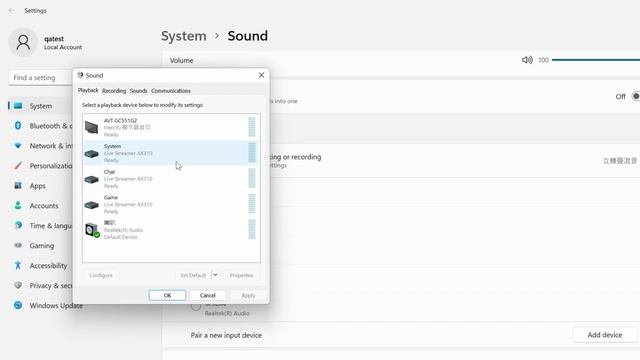This screenshot has width=640, height=360.
Task: Click the Personalization brush icon
Action: click(18, 166)
